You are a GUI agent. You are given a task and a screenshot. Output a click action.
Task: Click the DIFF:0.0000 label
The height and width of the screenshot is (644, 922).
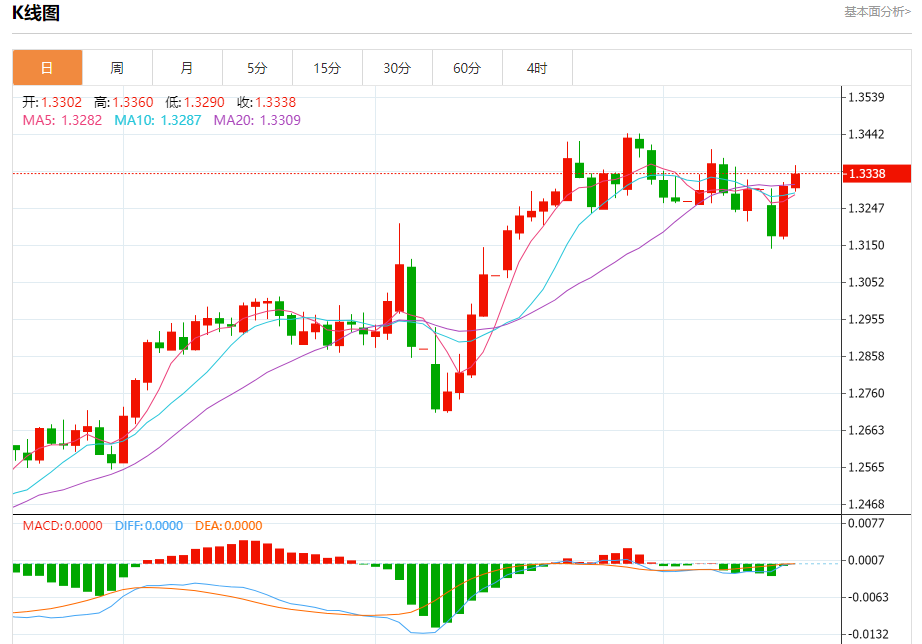point(149,526)
